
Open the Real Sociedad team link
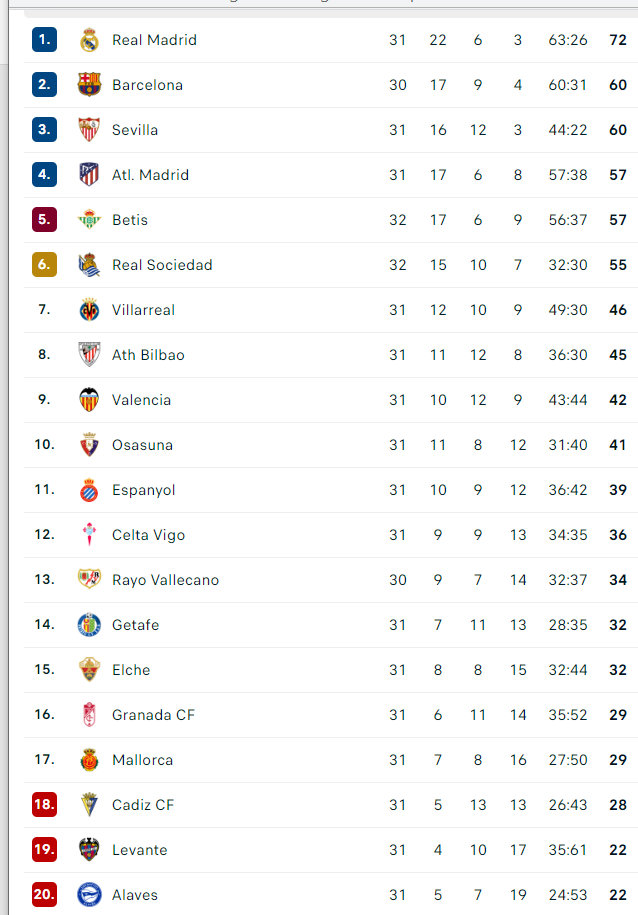(162, 265)
